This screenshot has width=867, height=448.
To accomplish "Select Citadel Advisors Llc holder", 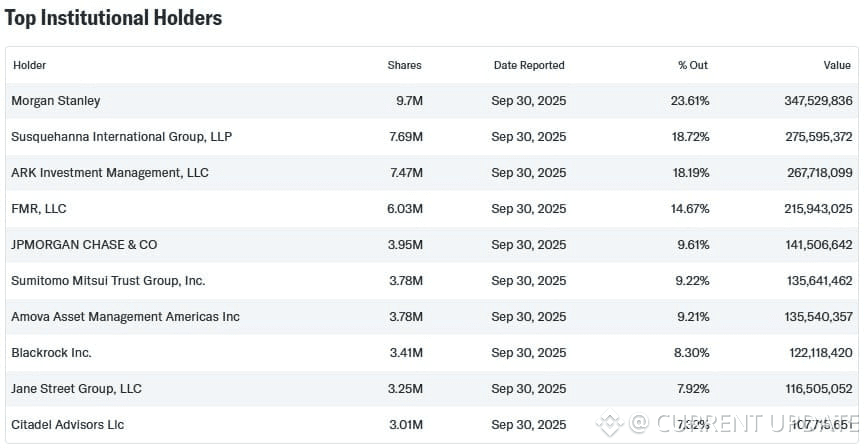I will point(69,425).
